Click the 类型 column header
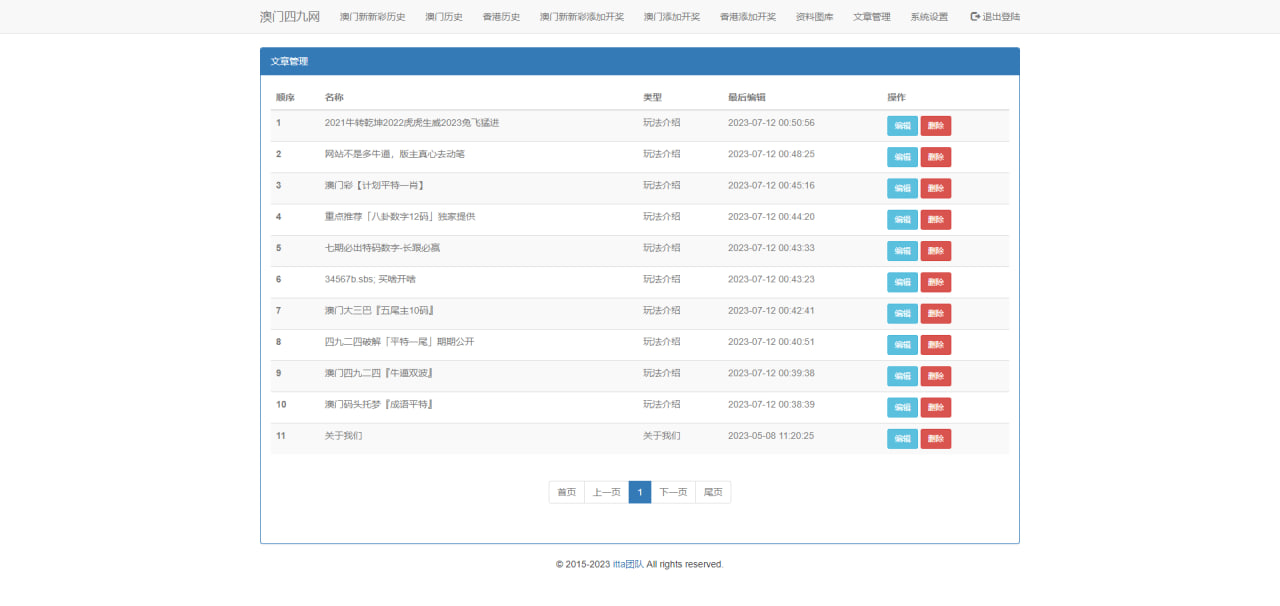 (652, 97)
